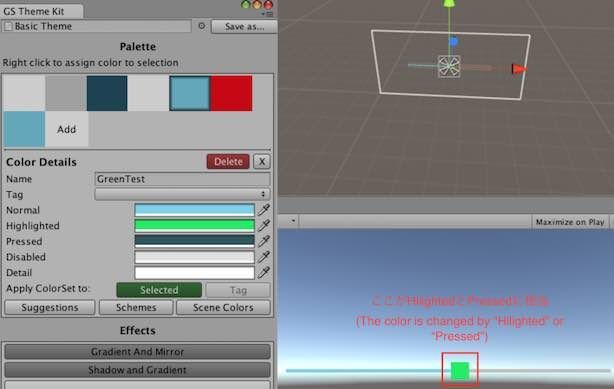Switch to GS Theme Kit tab

[42, 11]
